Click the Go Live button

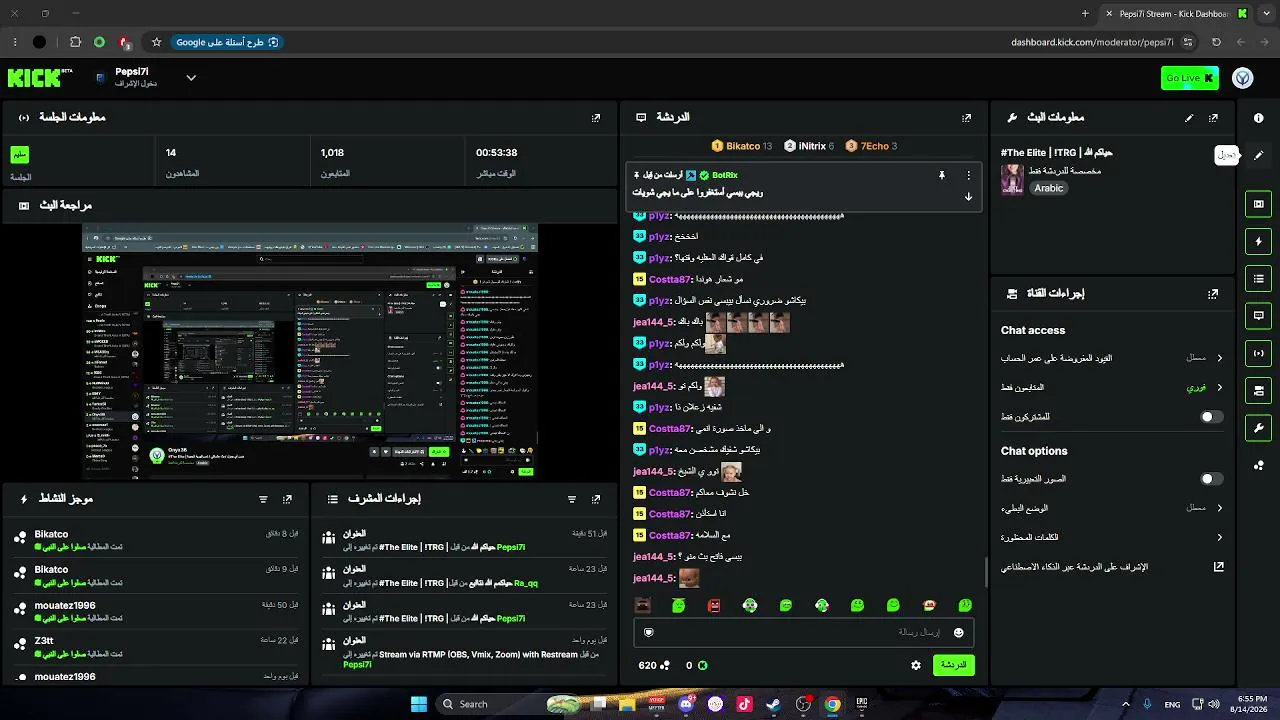tap(1190, 78)
